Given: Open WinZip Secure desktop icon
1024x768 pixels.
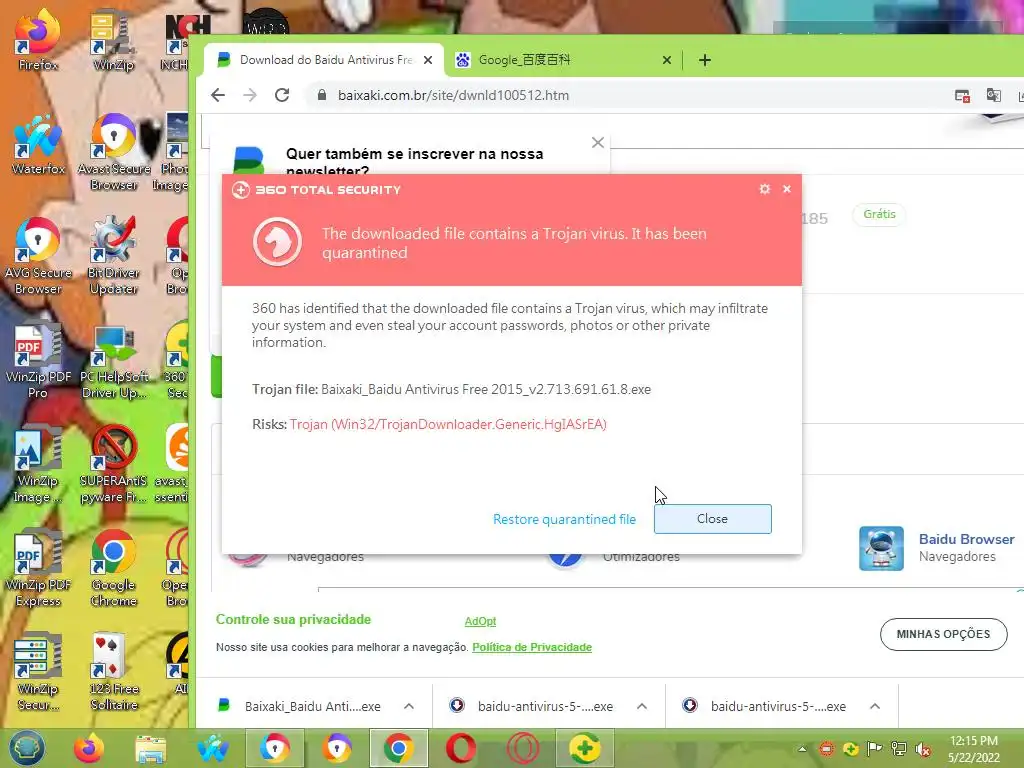Looking at the screenshot, I should click(38, 673).
